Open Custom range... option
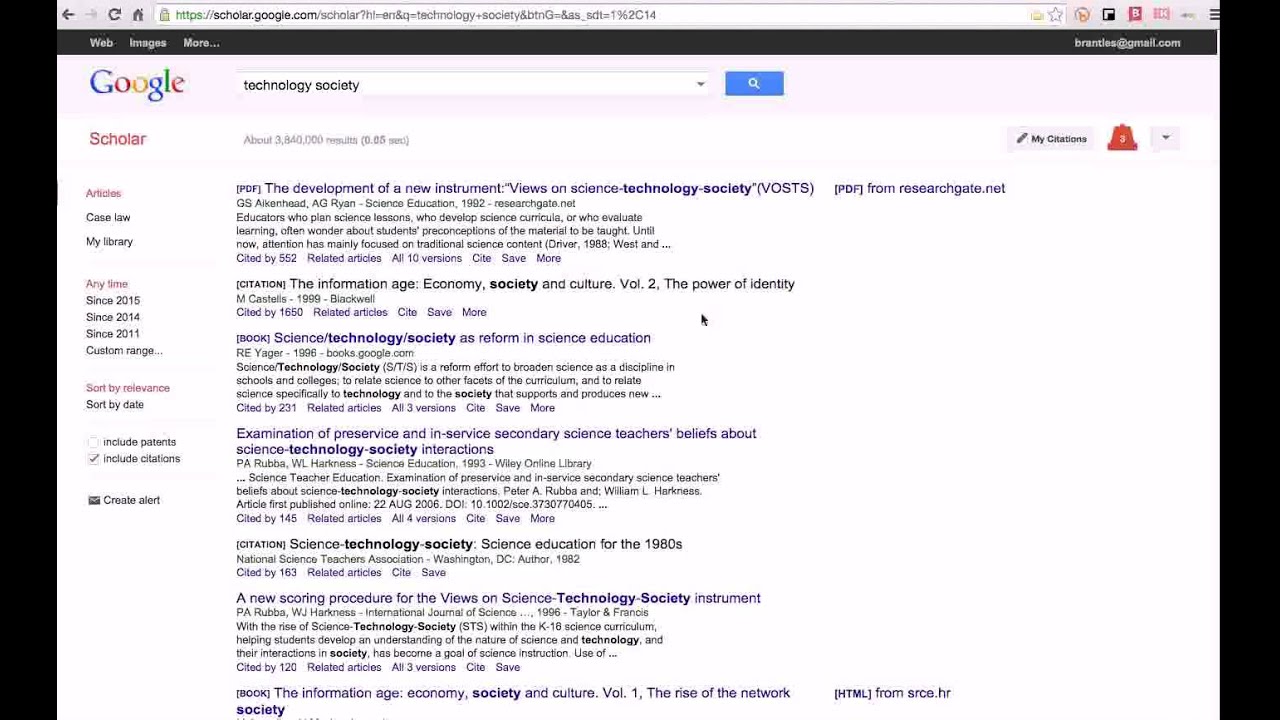Screen dimensions: 1280x720 (x=124, y=351)
